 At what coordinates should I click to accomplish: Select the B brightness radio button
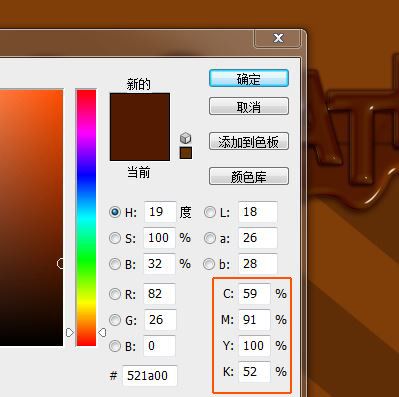pyautogui.click(x=115, y=264)
